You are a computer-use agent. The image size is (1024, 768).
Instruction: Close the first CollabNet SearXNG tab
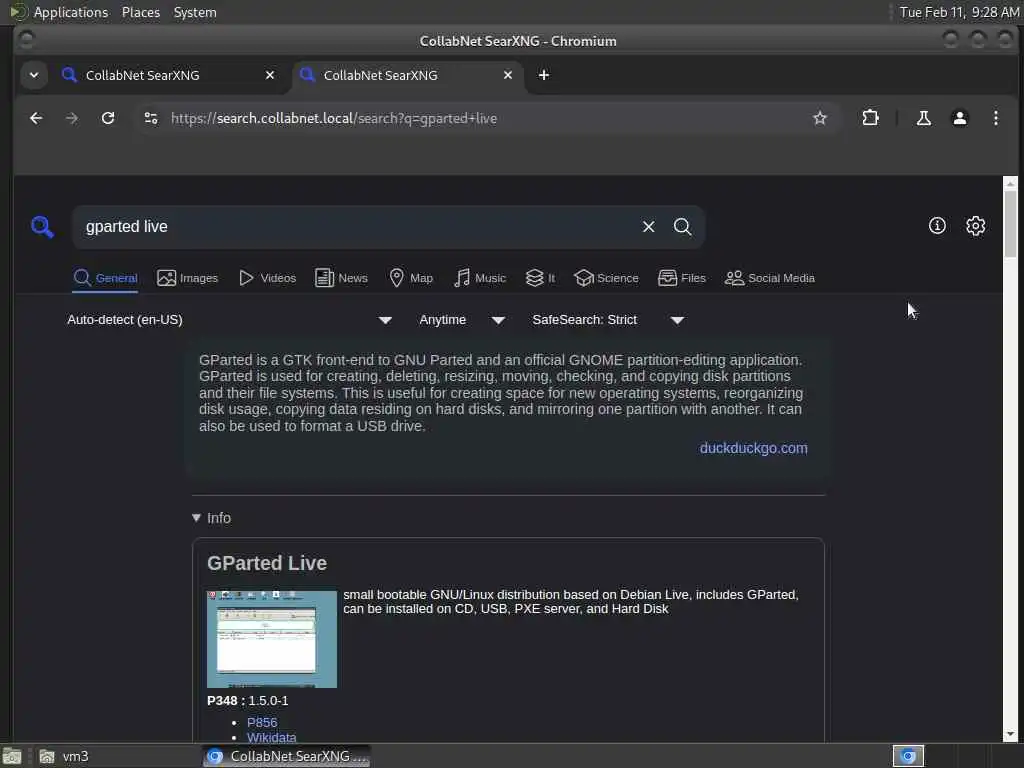tap(270, 75)
